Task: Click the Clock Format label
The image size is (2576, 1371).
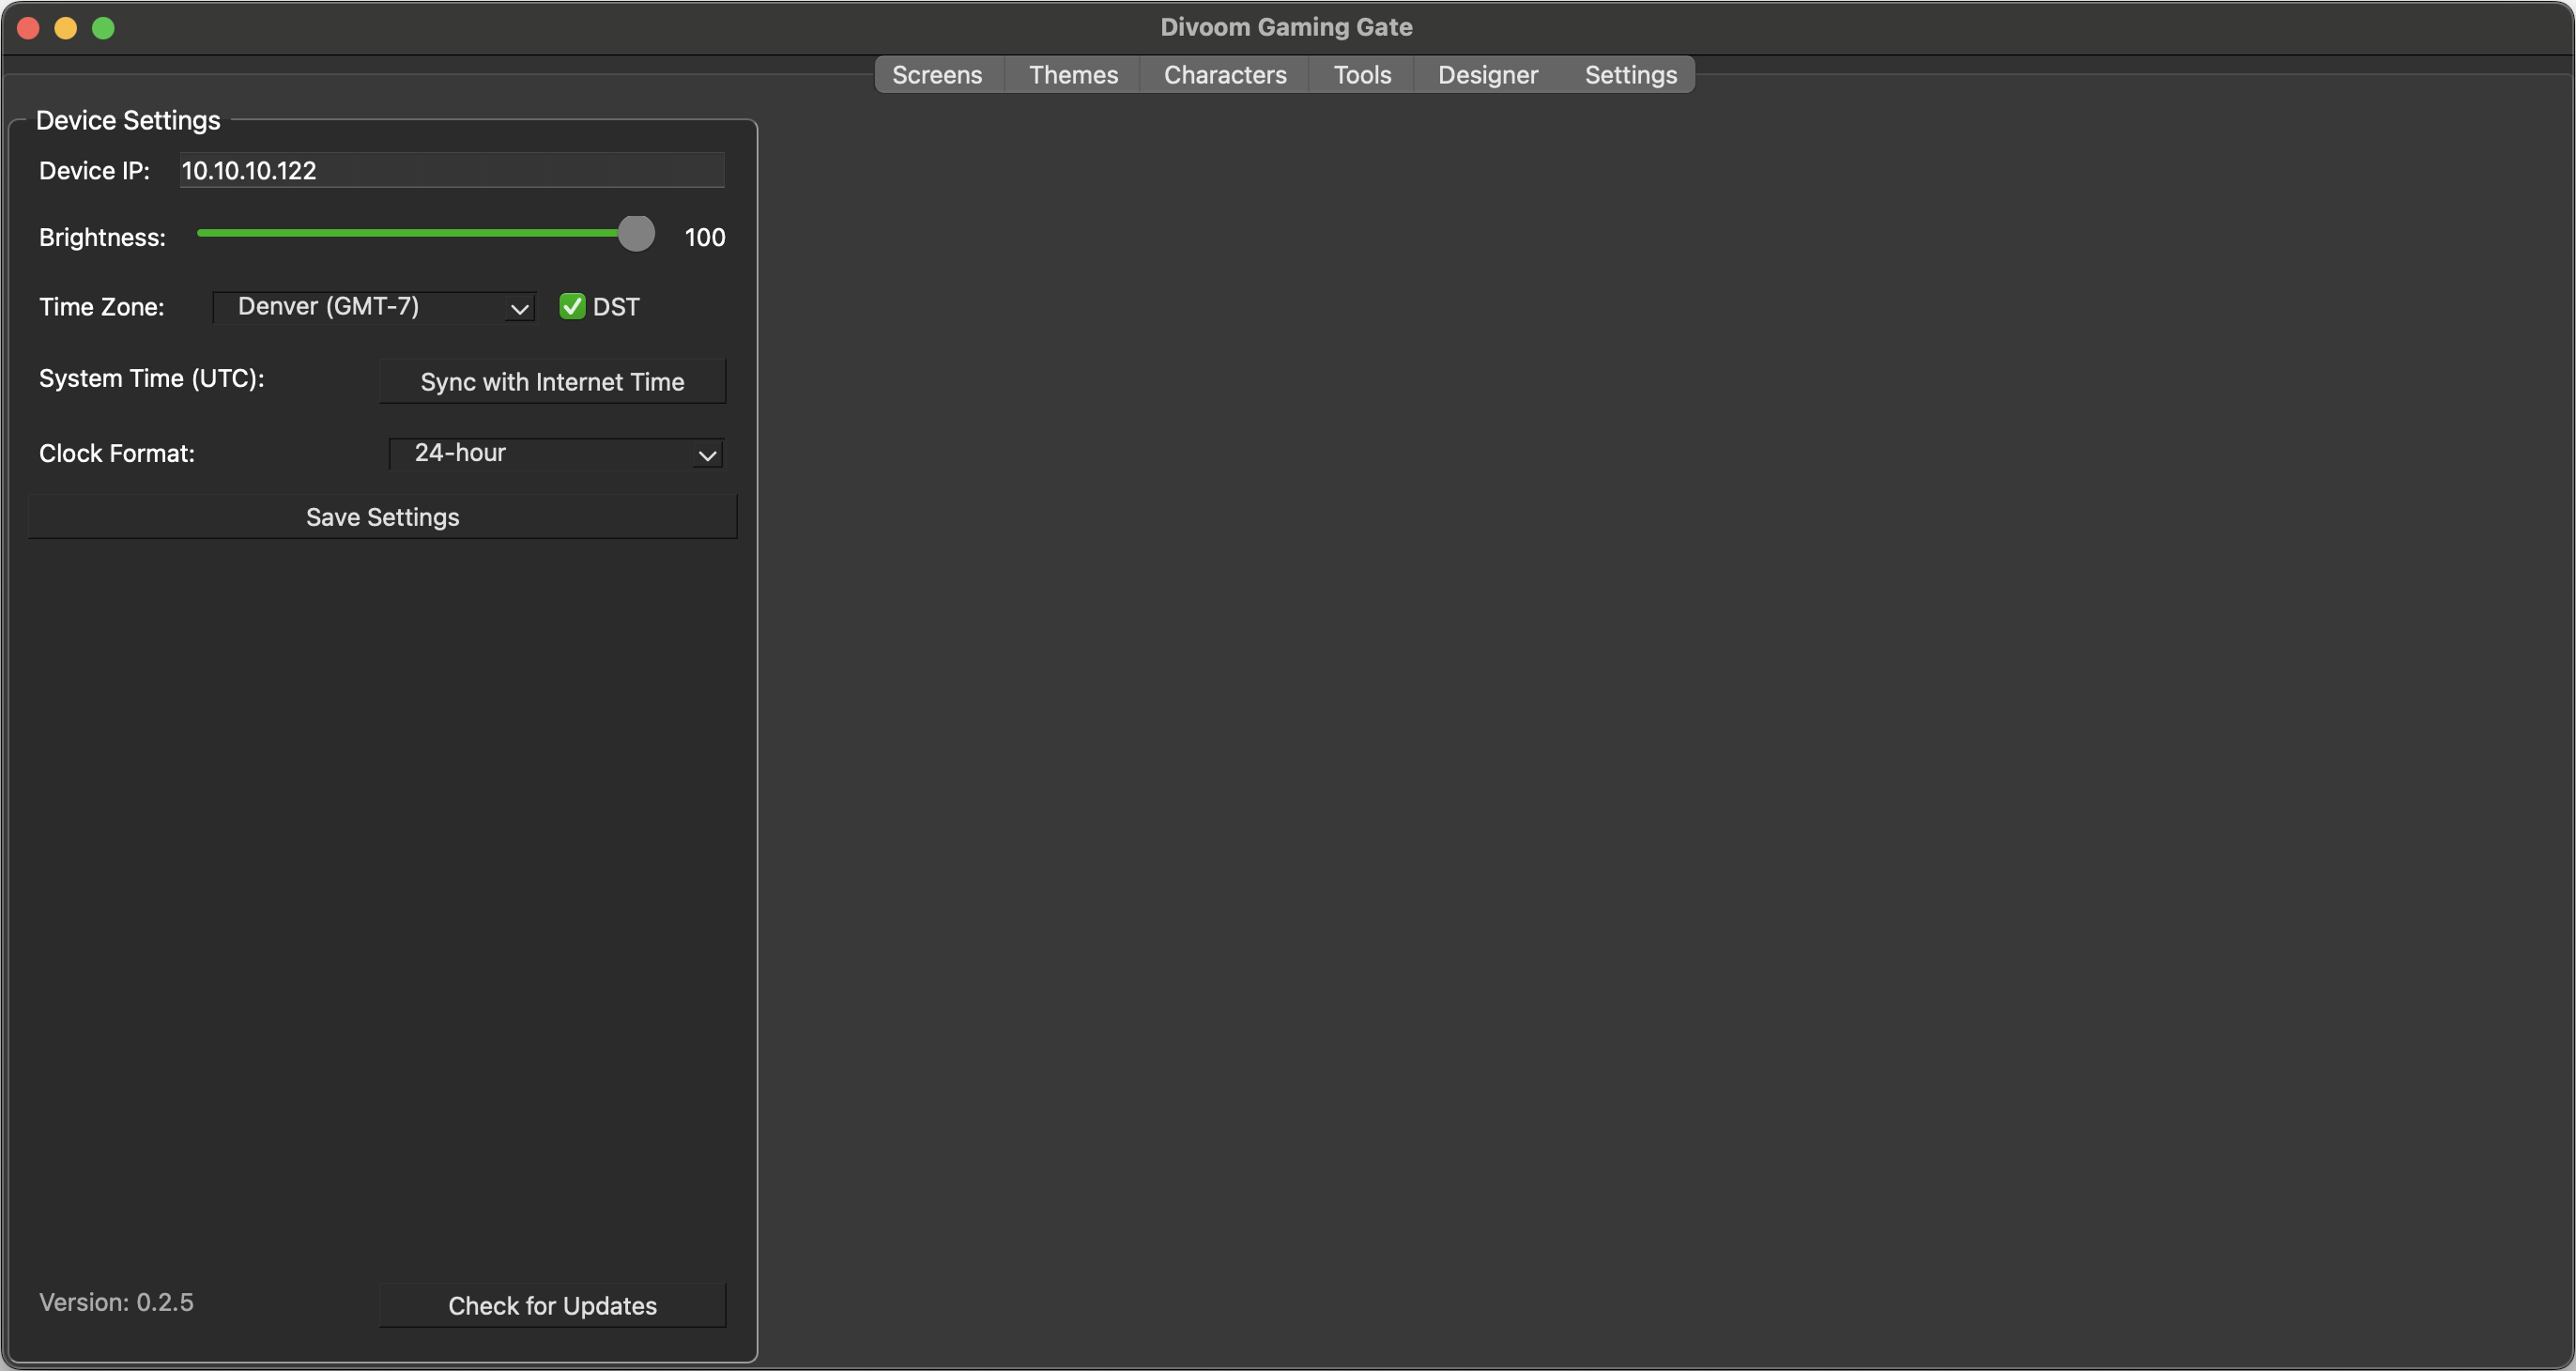Action: pos(117,454)
